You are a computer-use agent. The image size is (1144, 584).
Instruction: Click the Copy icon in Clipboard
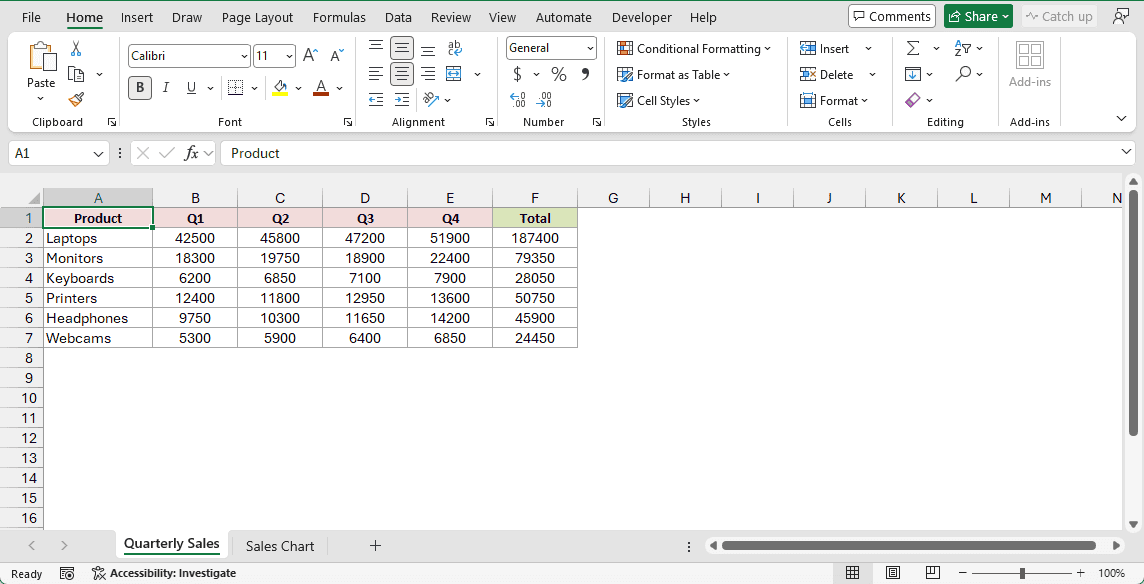[76, 74]
